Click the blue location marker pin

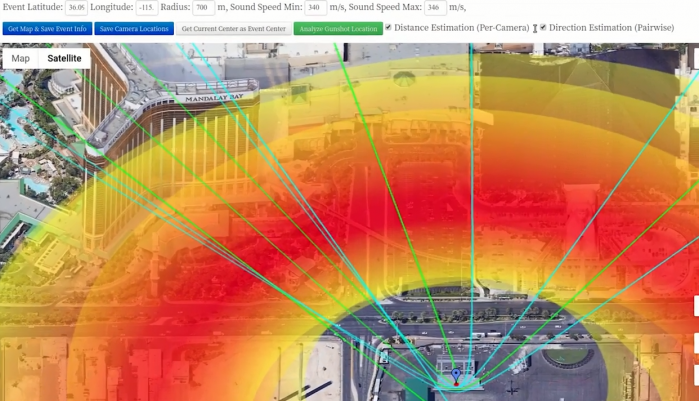[x=456, y=375]
